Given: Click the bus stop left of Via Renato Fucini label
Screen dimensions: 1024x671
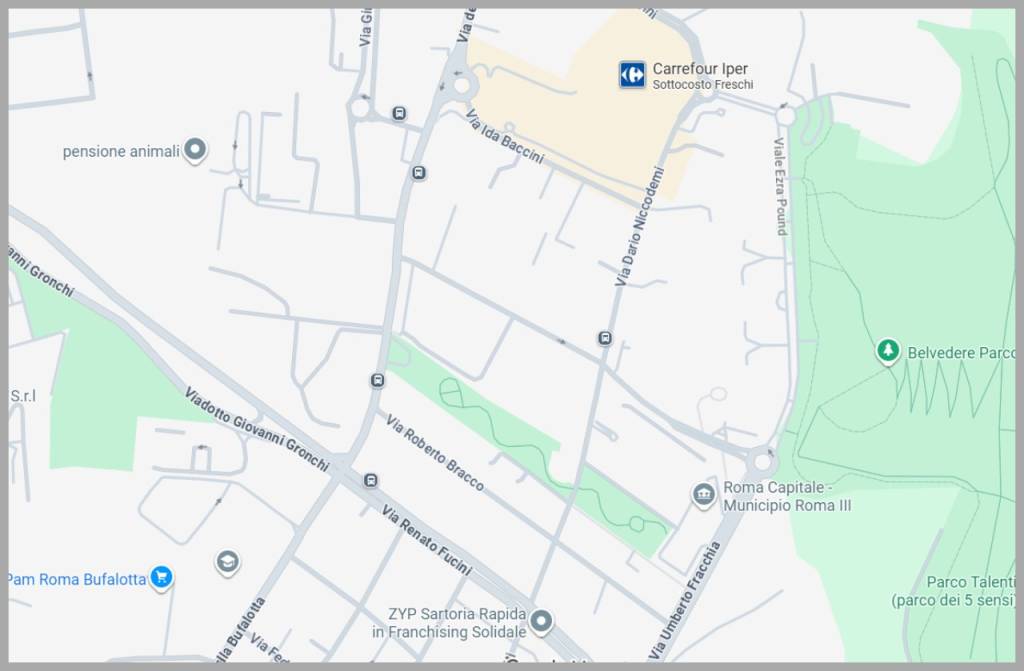Looking at the screenshot, I should point(371,481).
